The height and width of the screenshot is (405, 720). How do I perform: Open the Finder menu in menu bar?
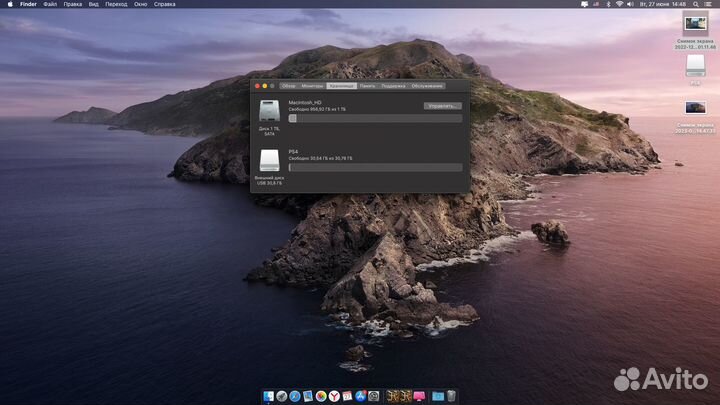pyautogui.click(x=28, y=4)
